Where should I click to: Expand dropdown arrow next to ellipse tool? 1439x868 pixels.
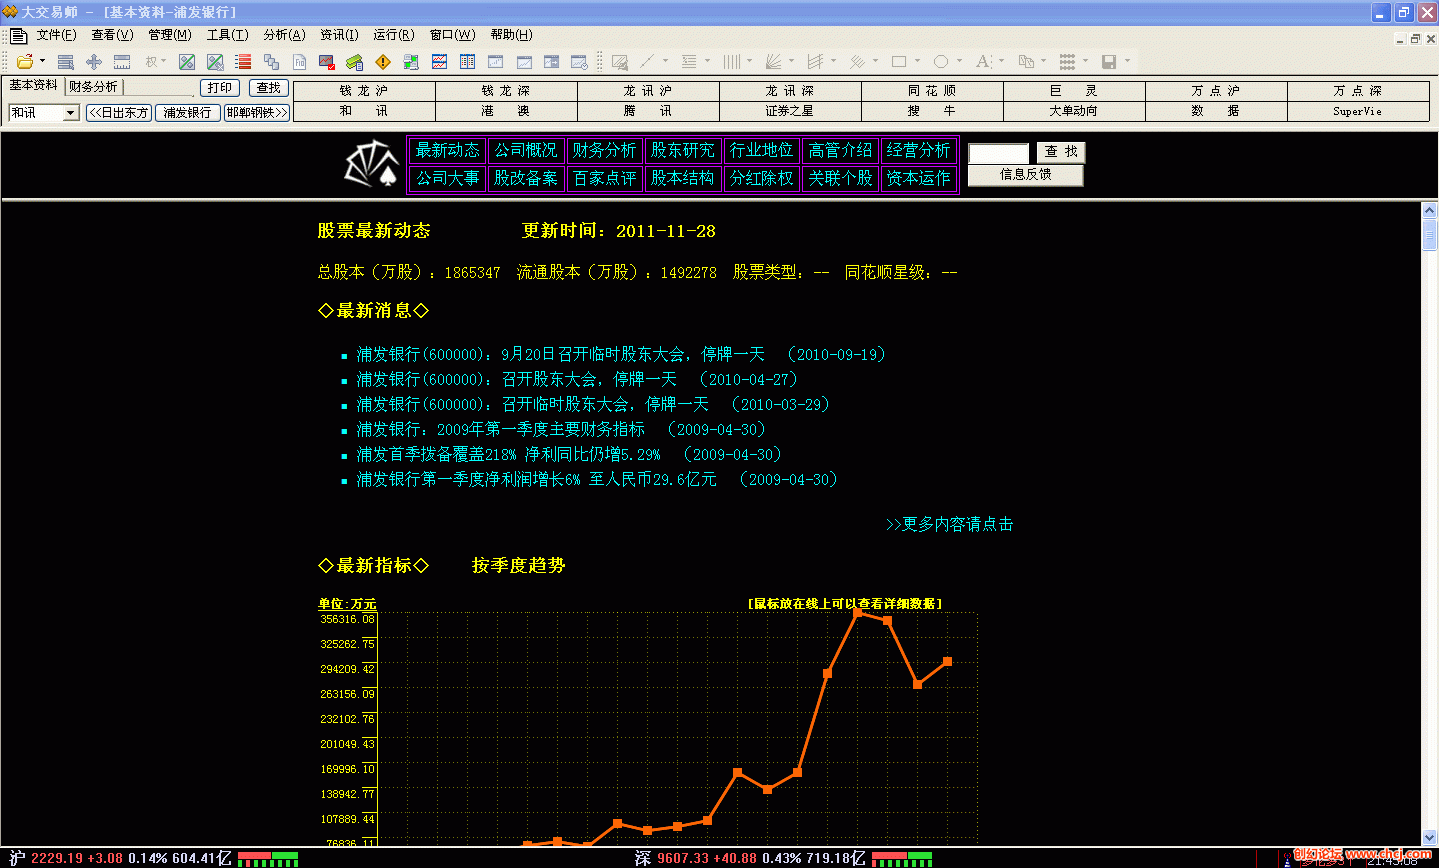[959, 60]
